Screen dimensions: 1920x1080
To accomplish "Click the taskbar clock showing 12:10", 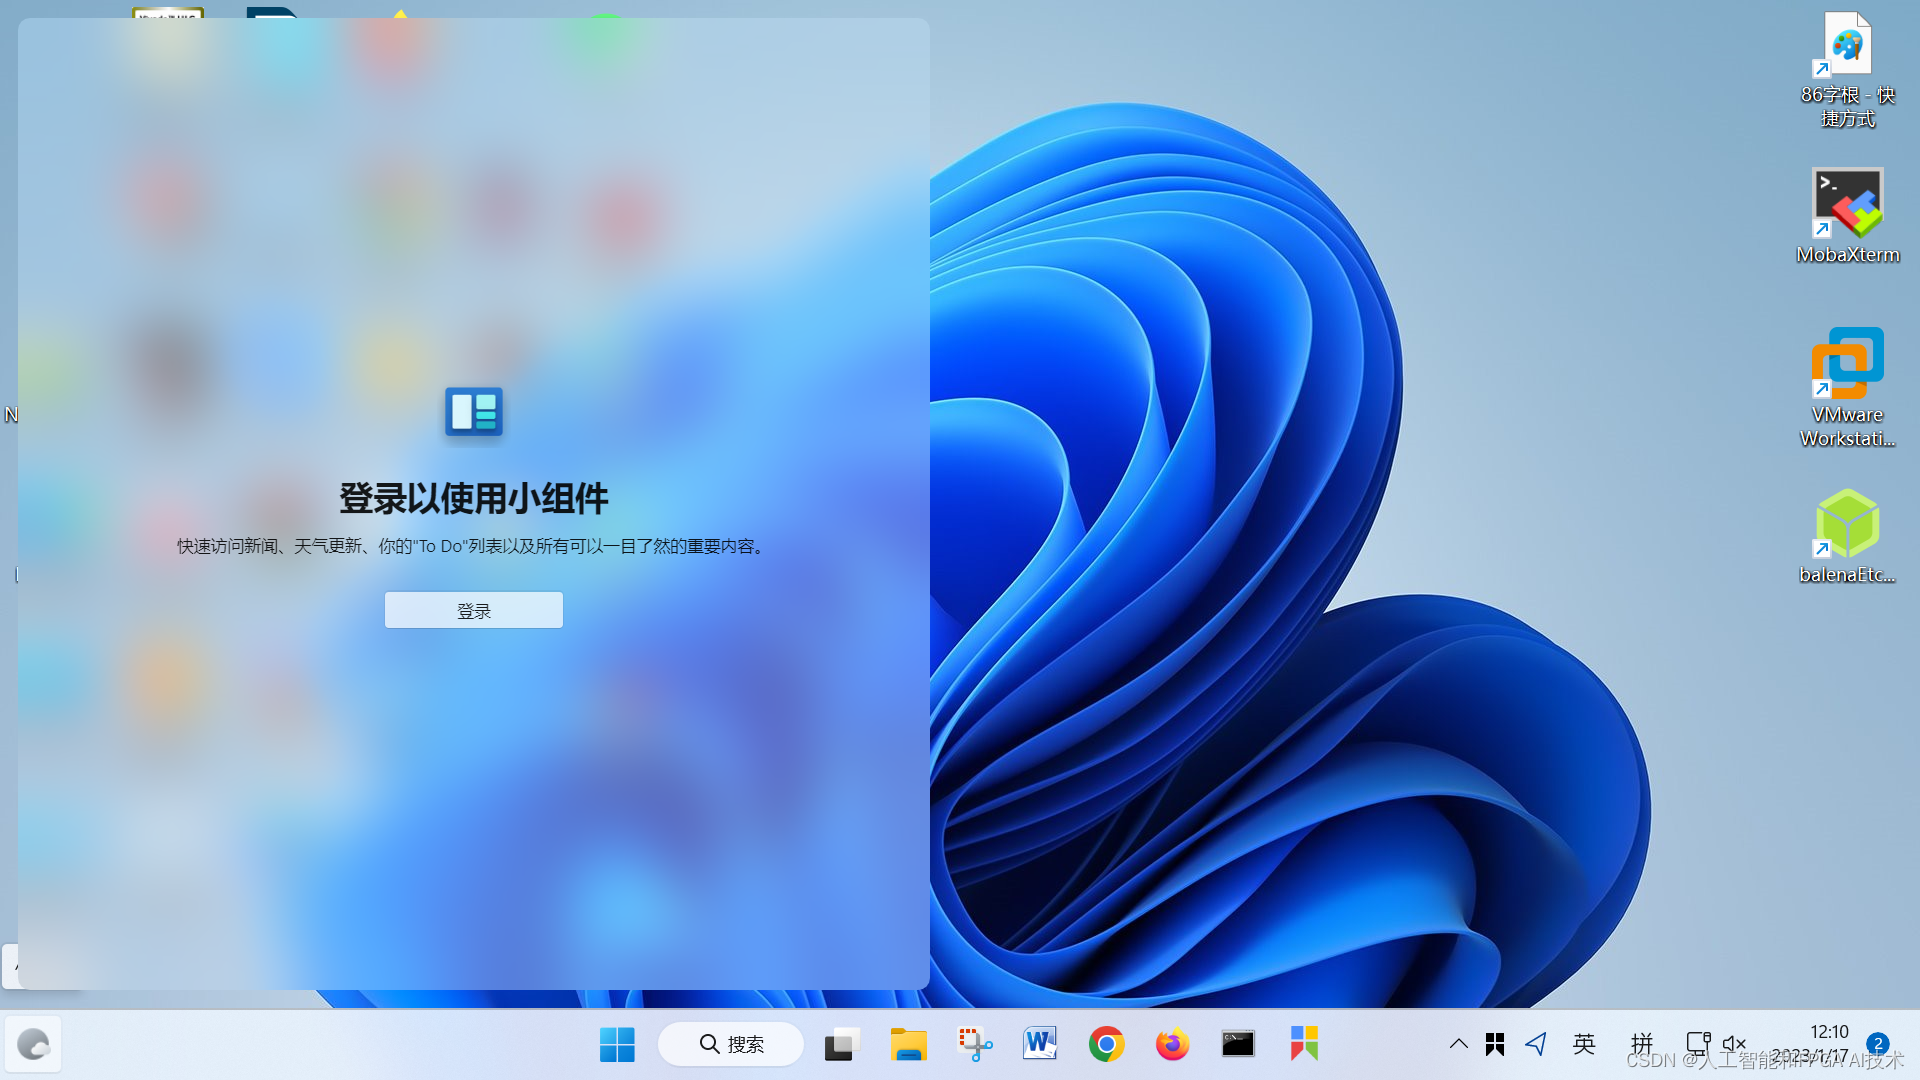I will tap(1828, 1032).
